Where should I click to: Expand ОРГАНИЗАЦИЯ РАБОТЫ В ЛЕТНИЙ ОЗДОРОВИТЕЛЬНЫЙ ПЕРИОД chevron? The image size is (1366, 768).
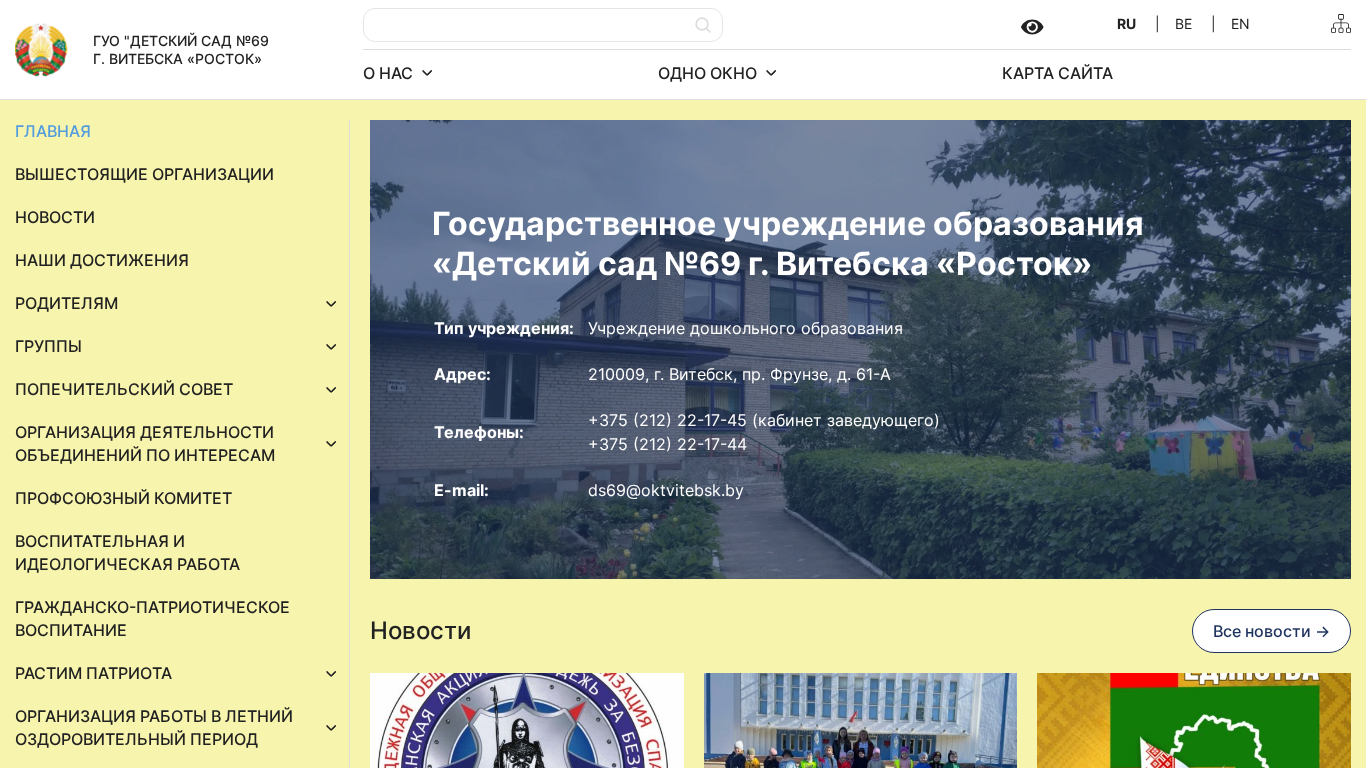tap(331, 728)
